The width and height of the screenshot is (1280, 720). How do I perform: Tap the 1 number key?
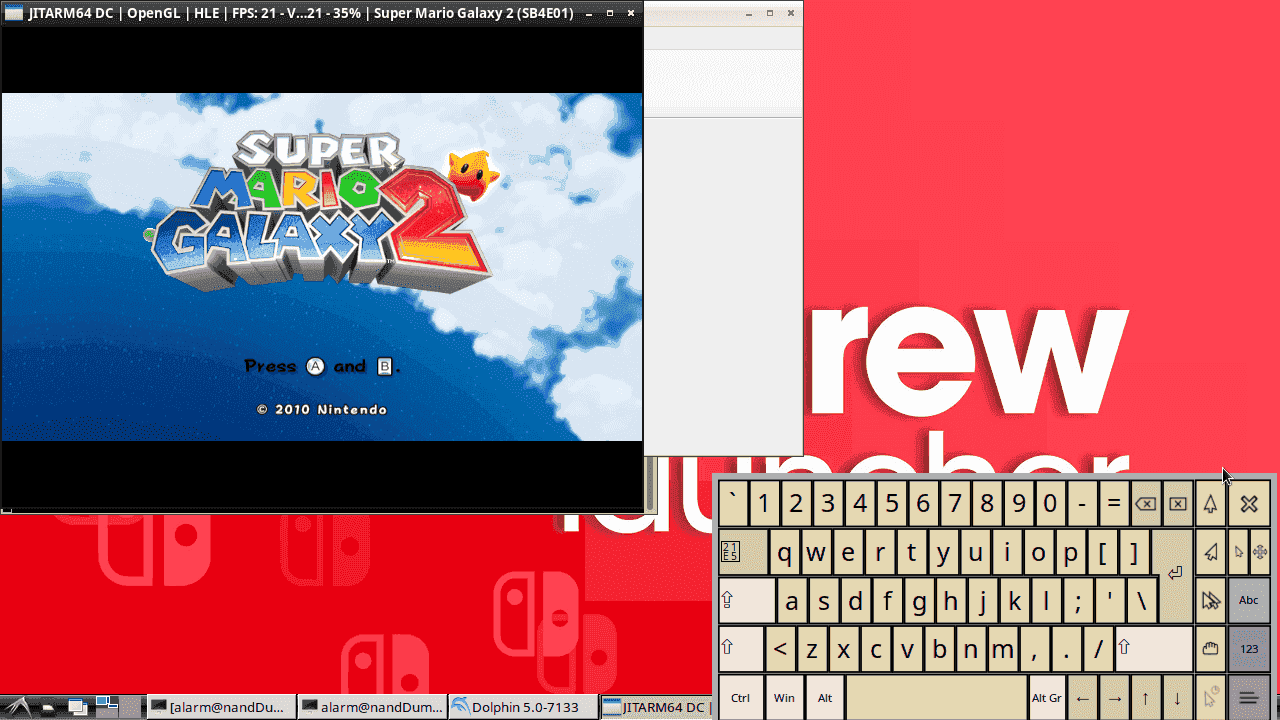pos(764,504)
